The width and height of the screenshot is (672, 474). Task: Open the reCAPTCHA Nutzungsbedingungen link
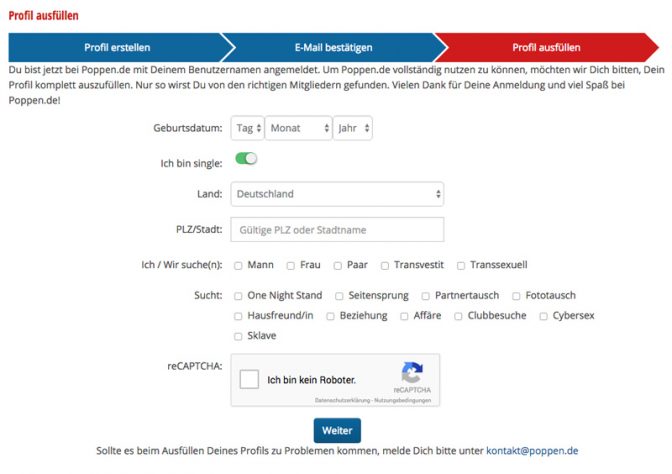pyautogui.click(x=402, y=400)
